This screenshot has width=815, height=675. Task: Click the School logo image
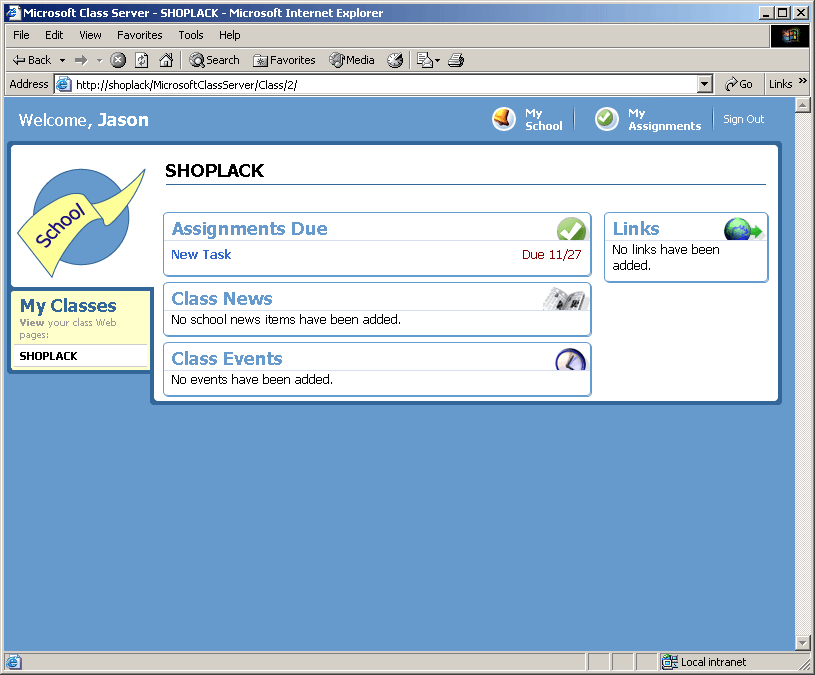(x=81, y=221)
